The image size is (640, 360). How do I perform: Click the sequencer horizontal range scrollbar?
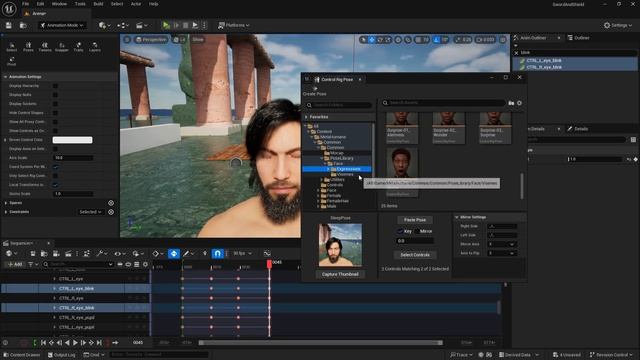[x=320, y=343]
